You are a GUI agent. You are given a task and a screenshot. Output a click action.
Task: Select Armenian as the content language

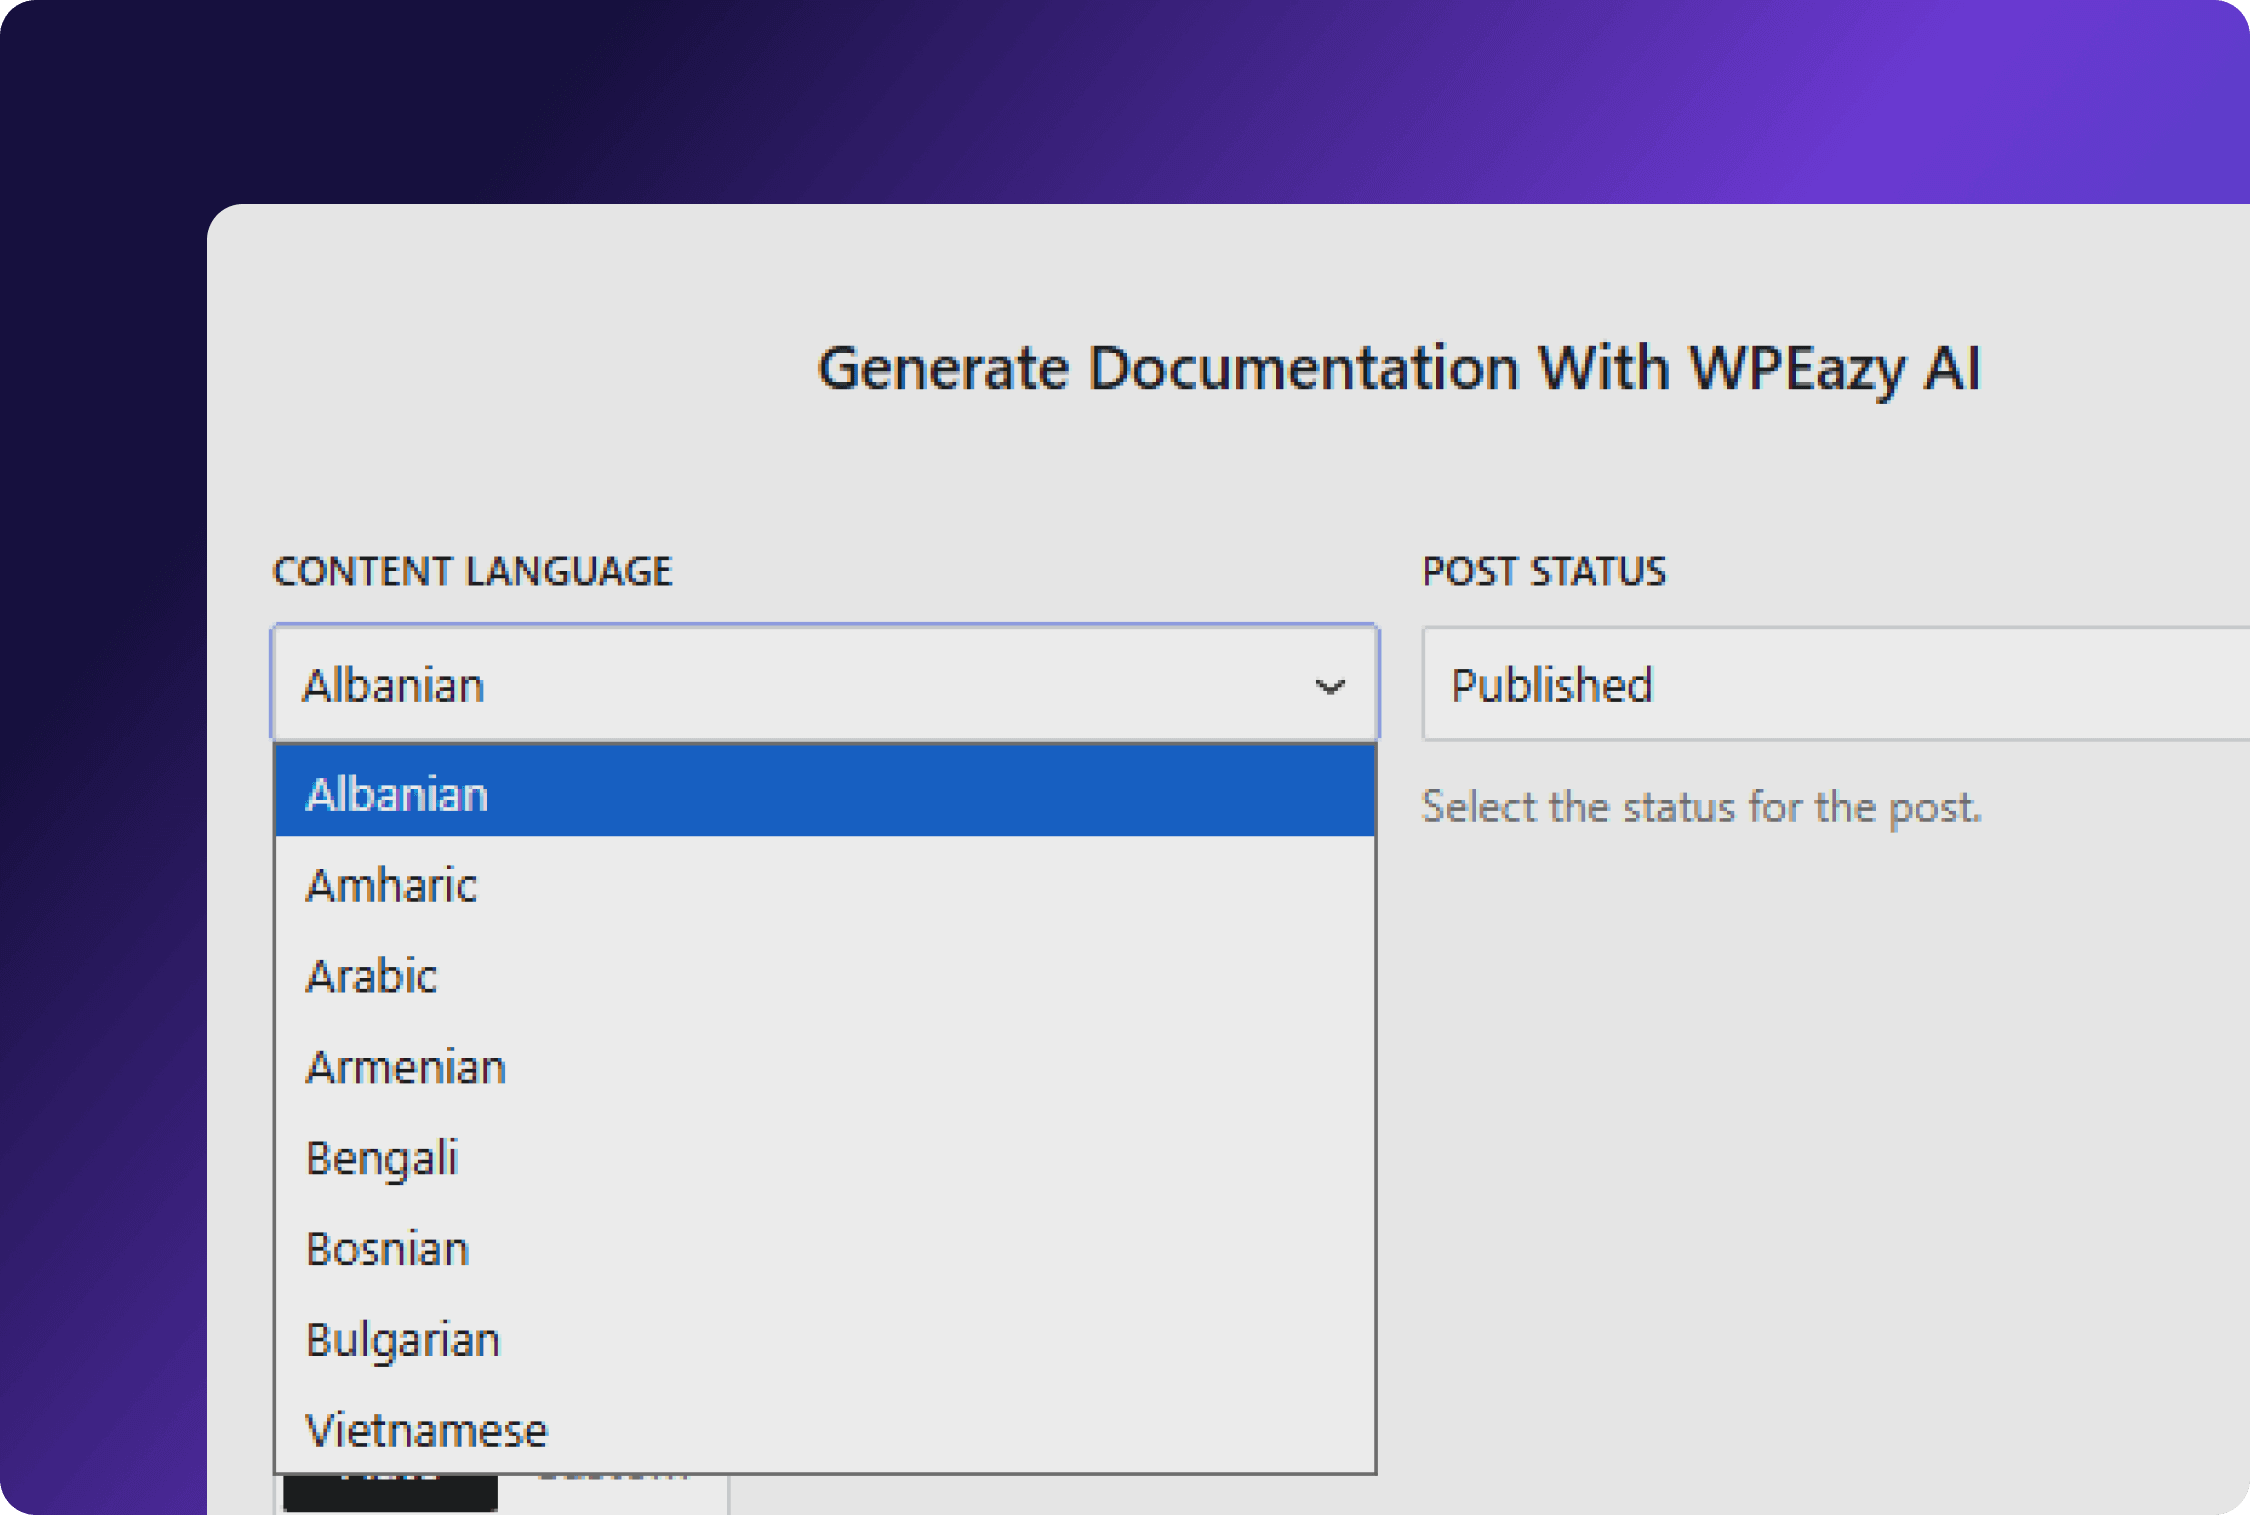click(824, 1067)
